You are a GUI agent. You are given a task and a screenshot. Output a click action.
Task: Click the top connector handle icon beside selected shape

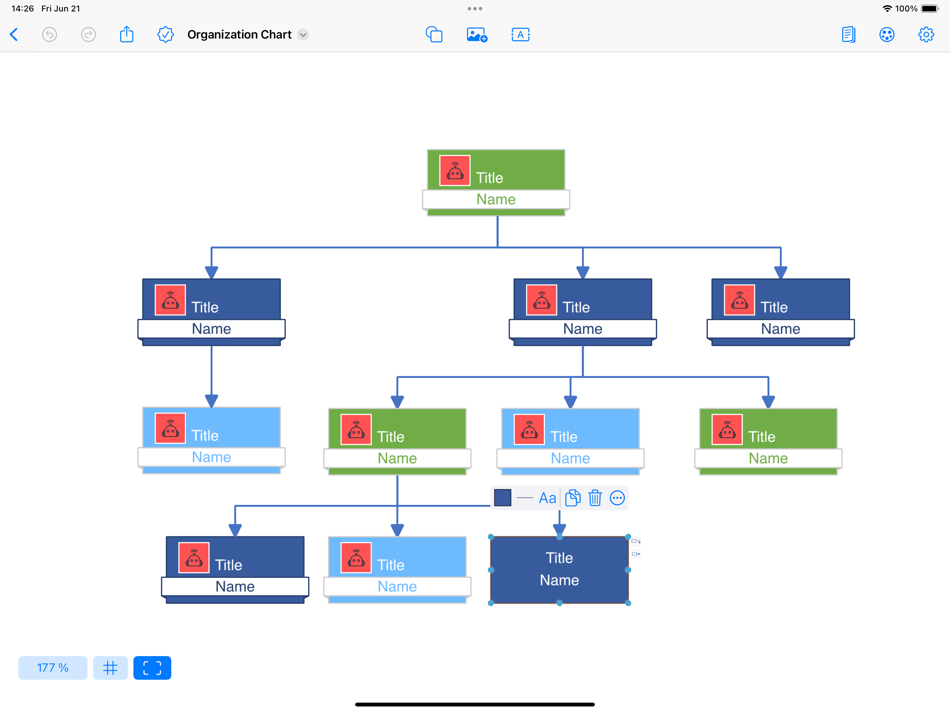pos(636,542)
